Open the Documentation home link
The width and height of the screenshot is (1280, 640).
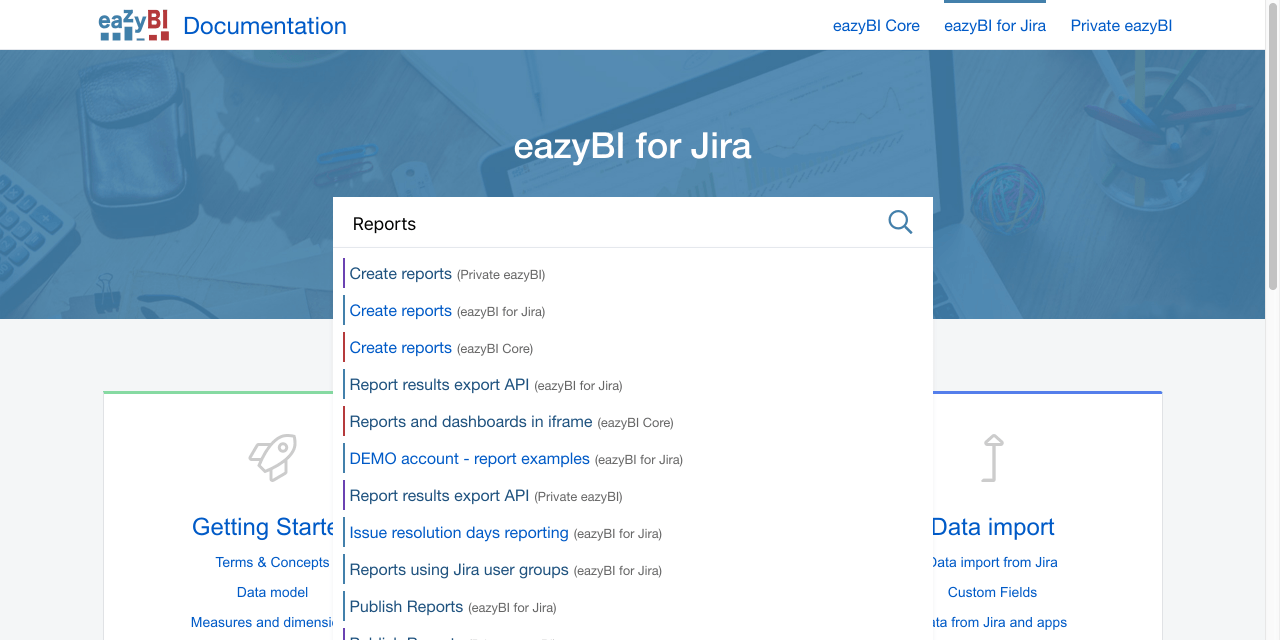pyautogui.click(x=265, y=26)
